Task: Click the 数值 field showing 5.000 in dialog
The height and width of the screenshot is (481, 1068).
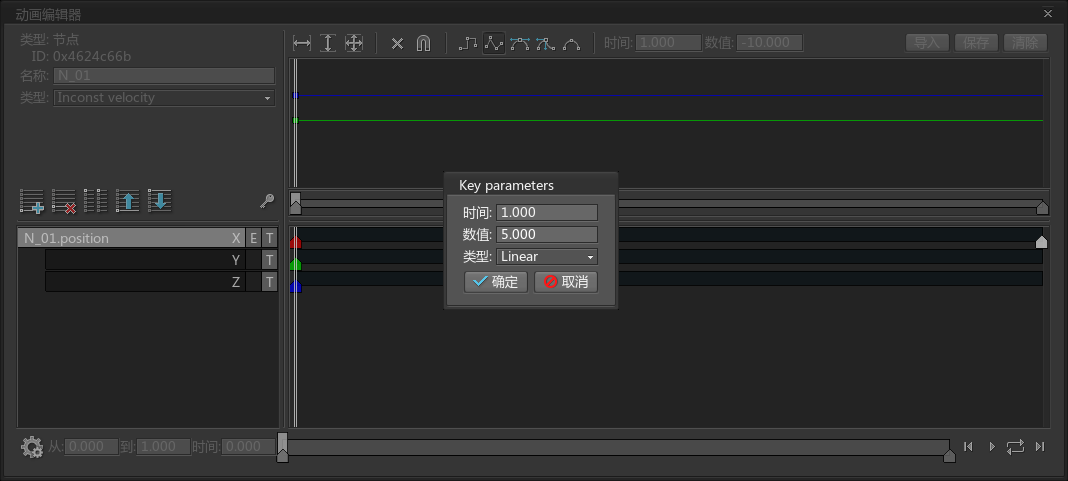Action: pyautogui.click(x=547, y=234)
